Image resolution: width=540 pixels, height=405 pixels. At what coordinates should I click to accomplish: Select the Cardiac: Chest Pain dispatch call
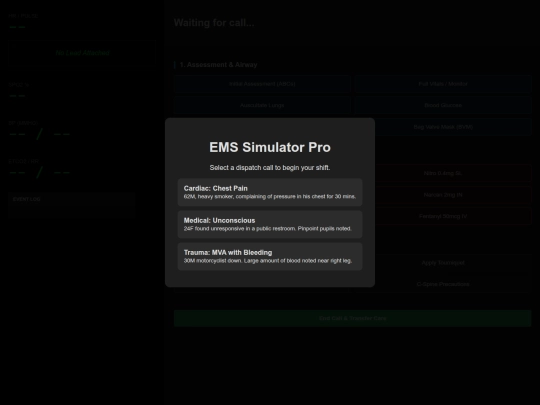click(270, 192)
